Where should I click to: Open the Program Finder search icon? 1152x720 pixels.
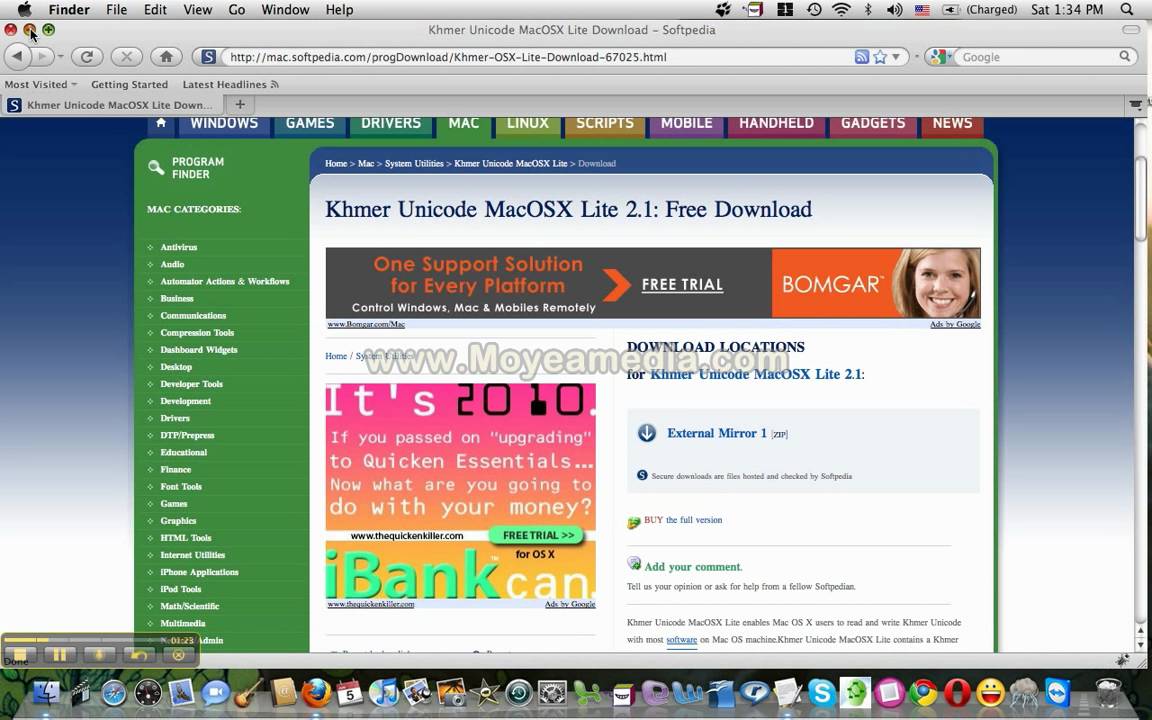(x=156, y=168)
